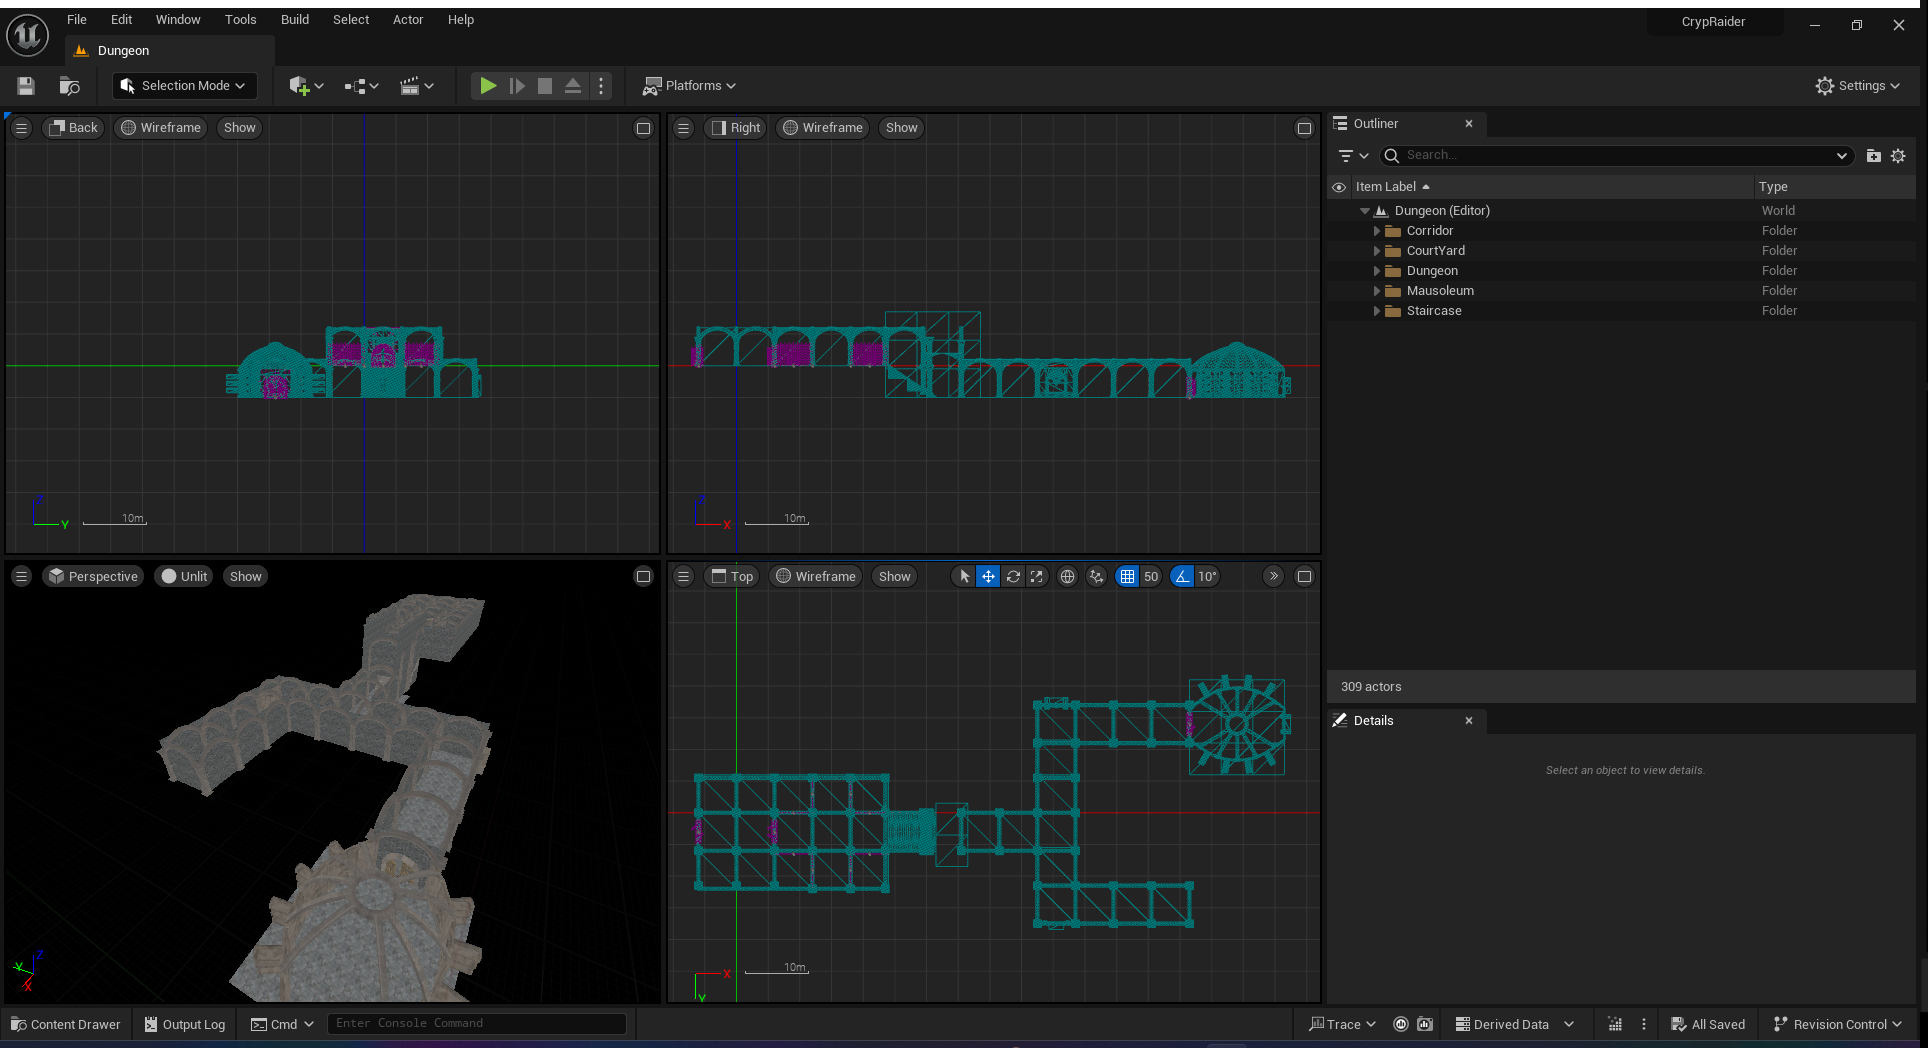1928x1048 pixels.
Task: Open the Derived Data dropdown
Action: (1514, 1024)
